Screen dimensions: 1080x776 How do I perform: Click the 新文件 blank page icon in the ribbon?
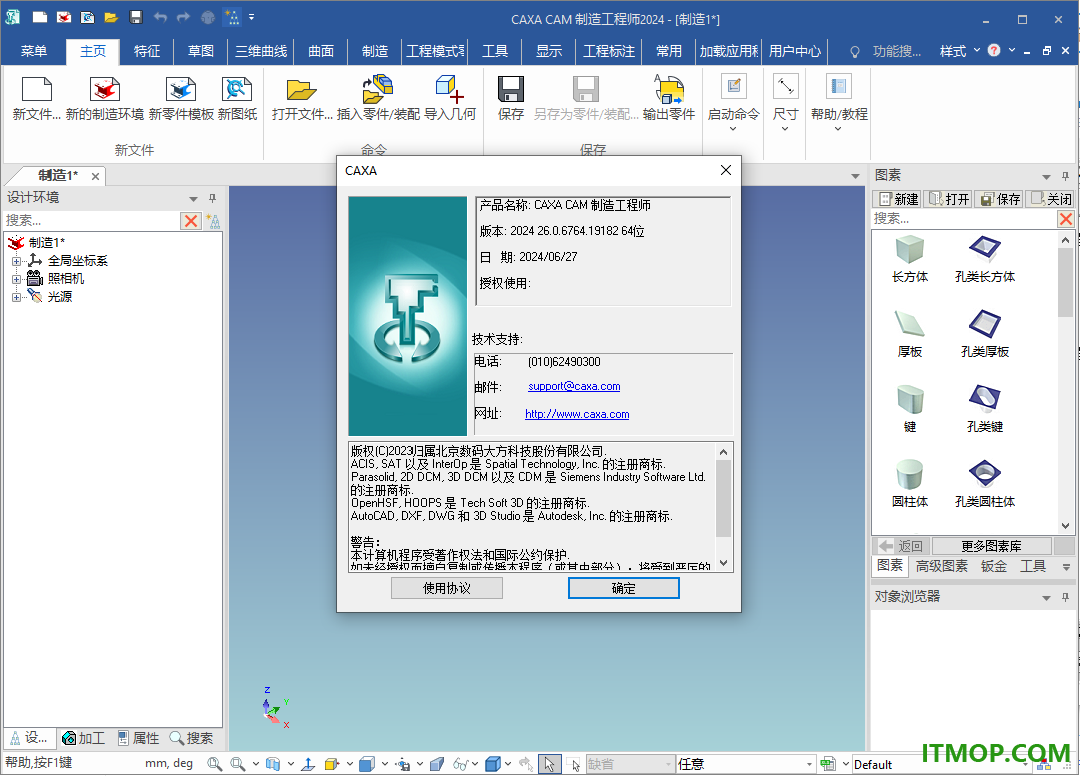pyautogui.click(x=37, y=90)
